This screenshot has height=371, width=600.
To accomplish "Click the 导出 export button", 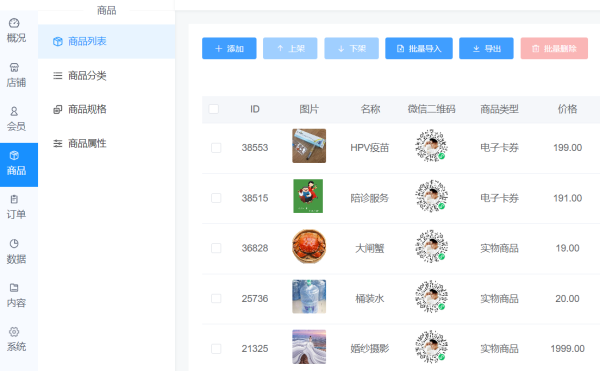I will pos(486,48).
